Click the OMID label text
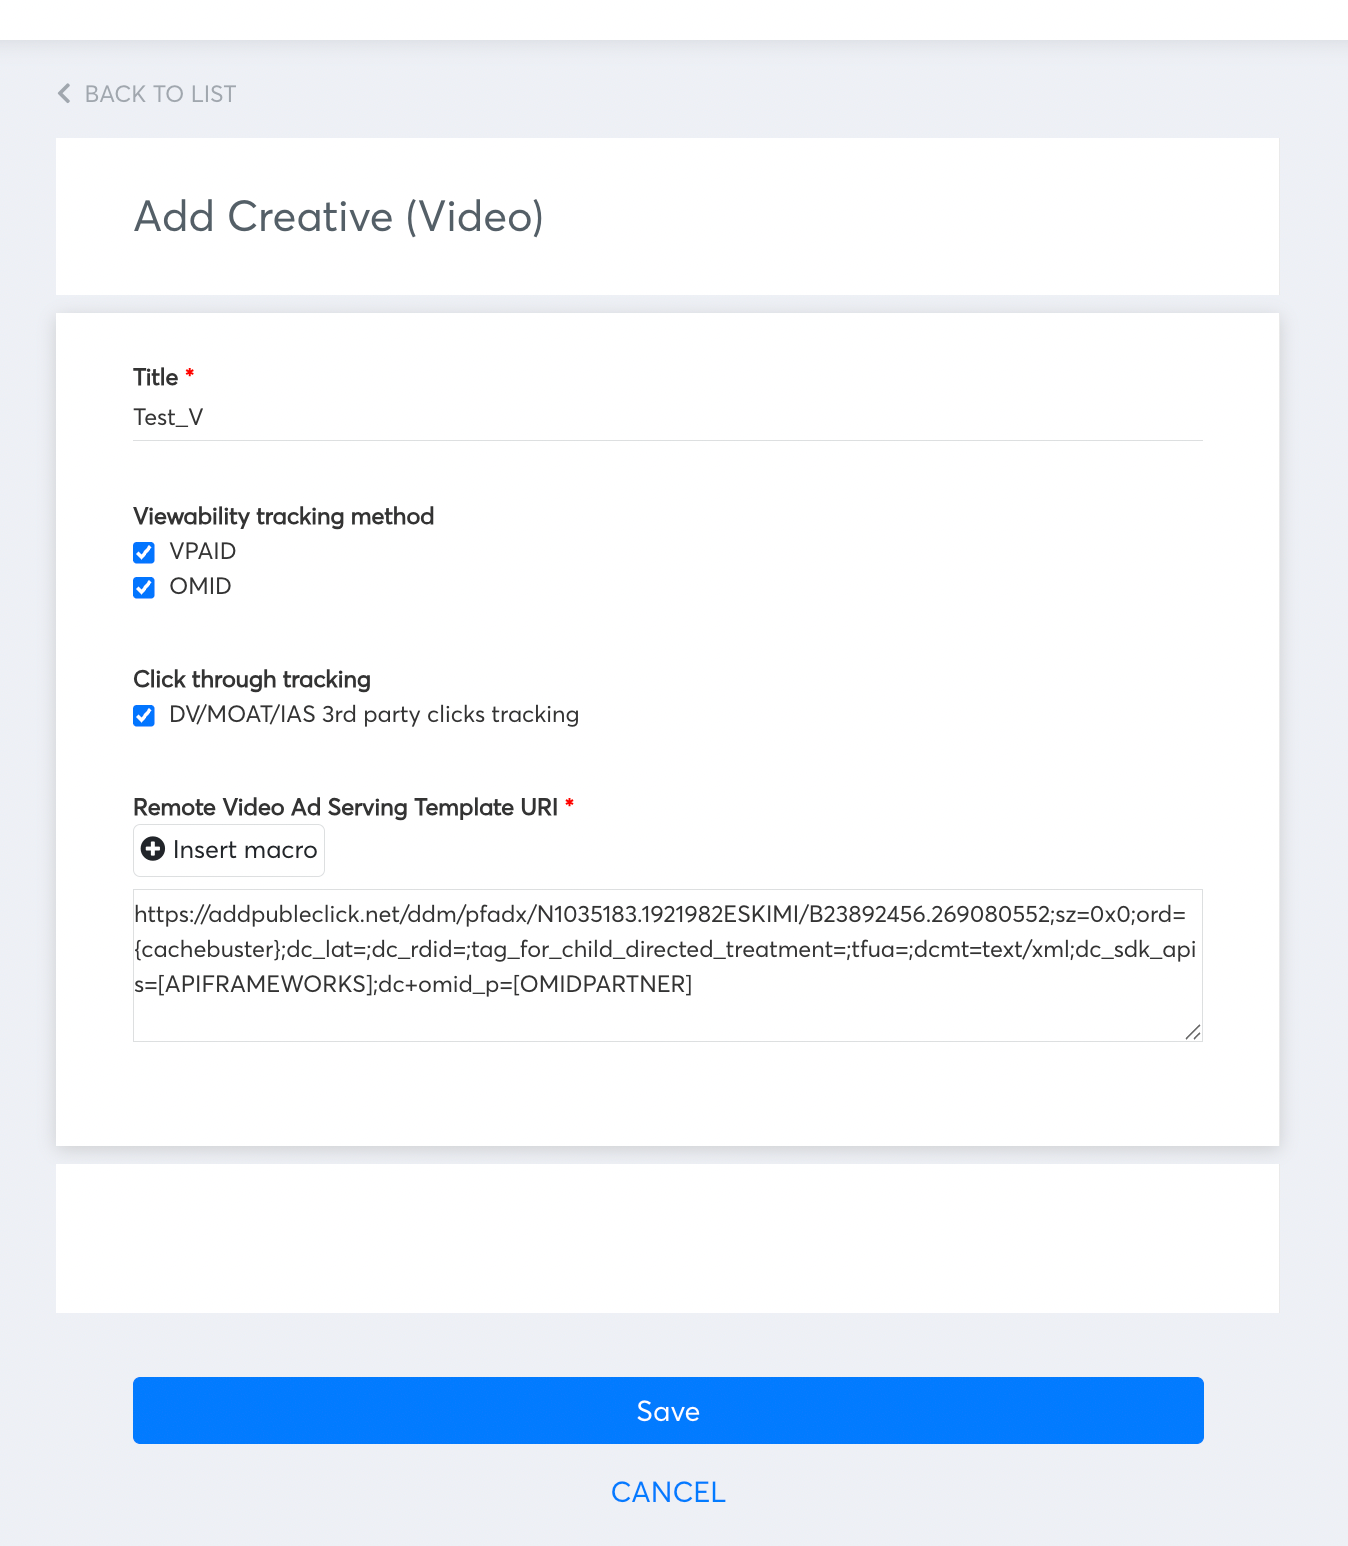1348x1546 pixels. tap(201, 587)
